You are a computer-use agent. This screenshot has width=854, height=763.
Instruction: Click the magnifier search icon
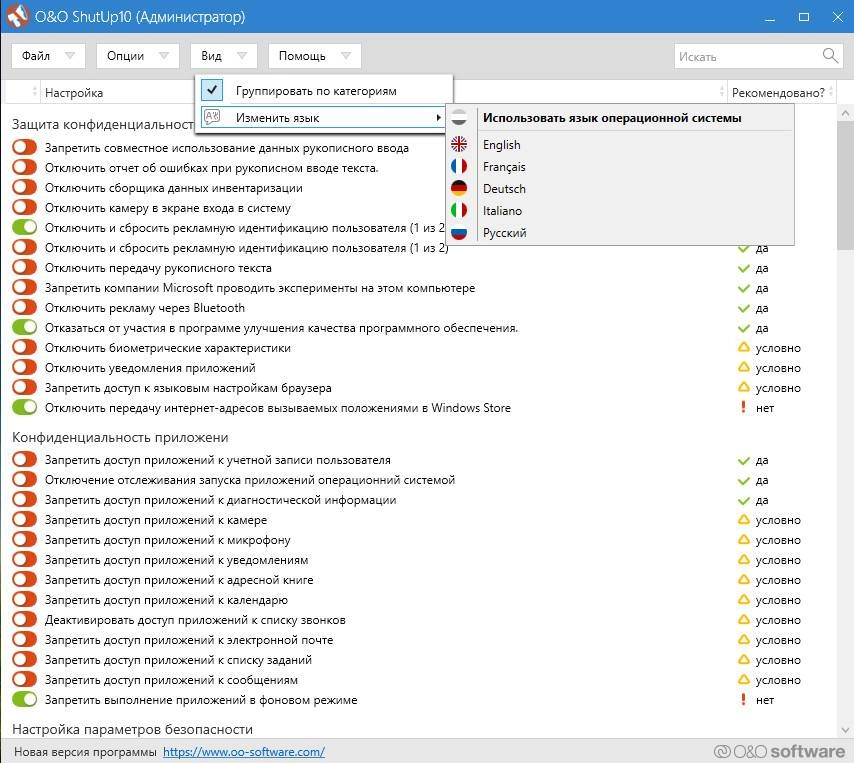coord(830,56)
